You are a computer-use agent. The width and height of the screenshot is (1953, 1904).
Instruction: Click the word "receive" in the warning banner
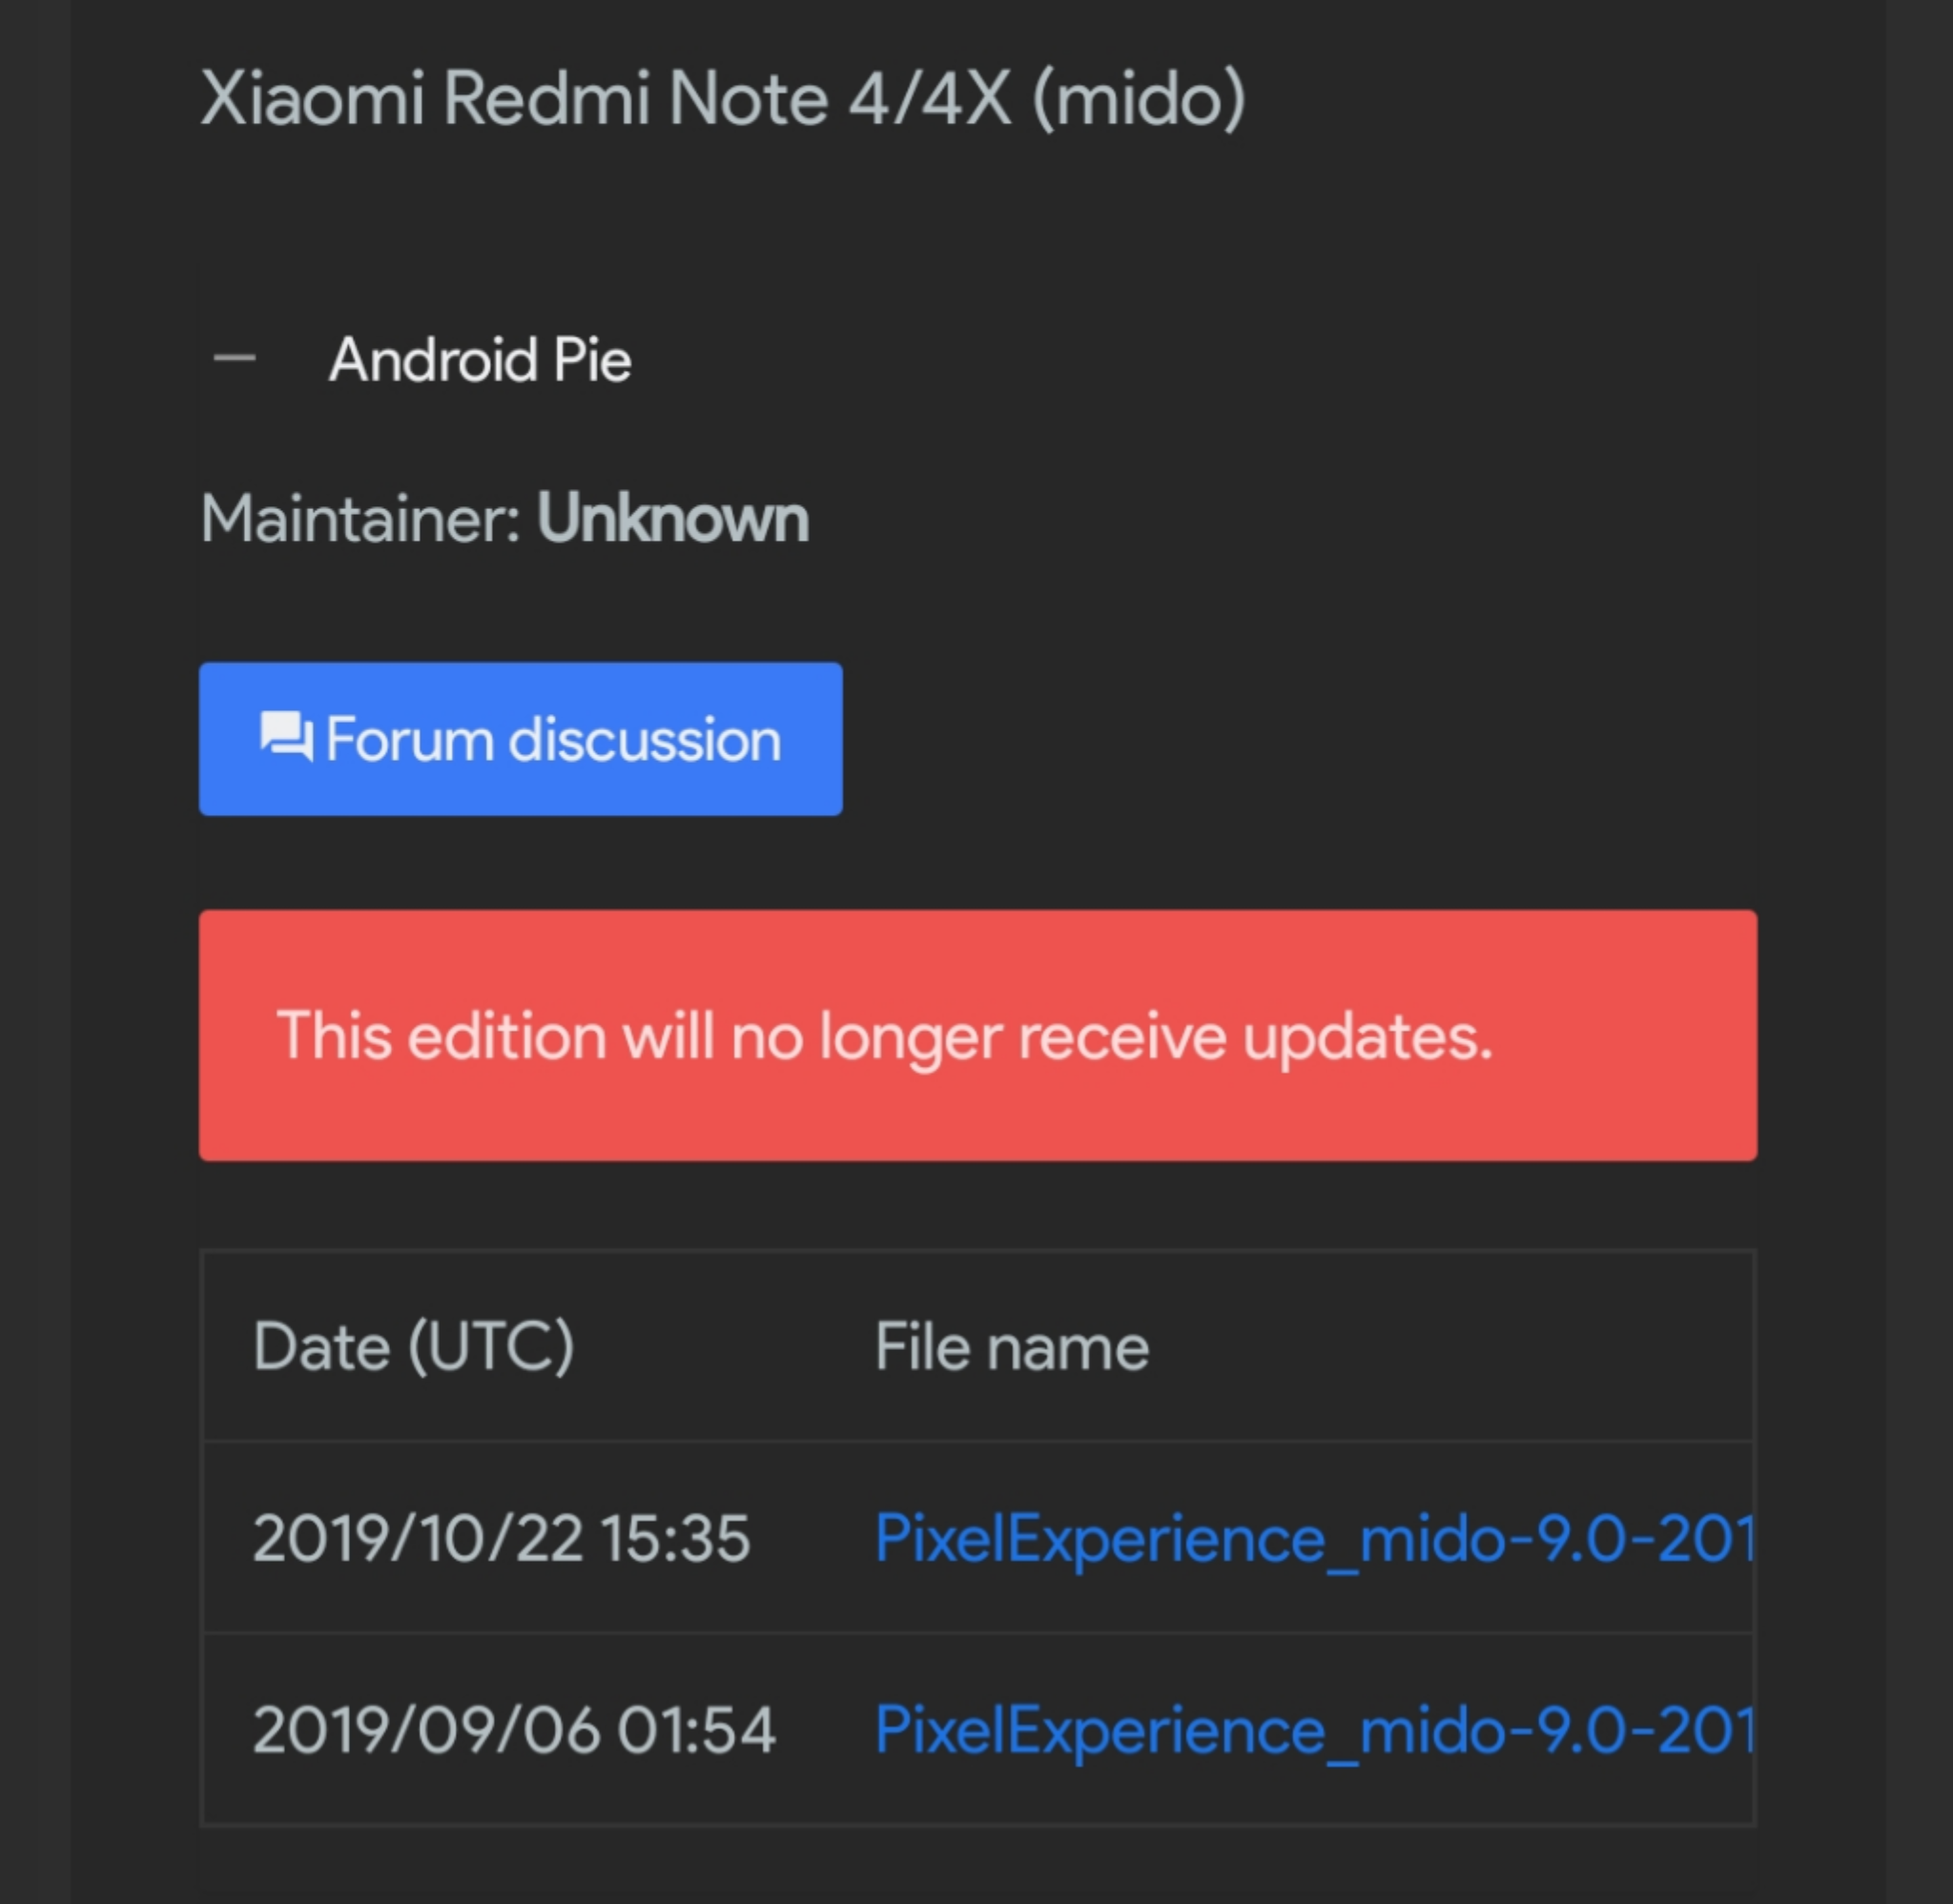pos(1122,1036)
